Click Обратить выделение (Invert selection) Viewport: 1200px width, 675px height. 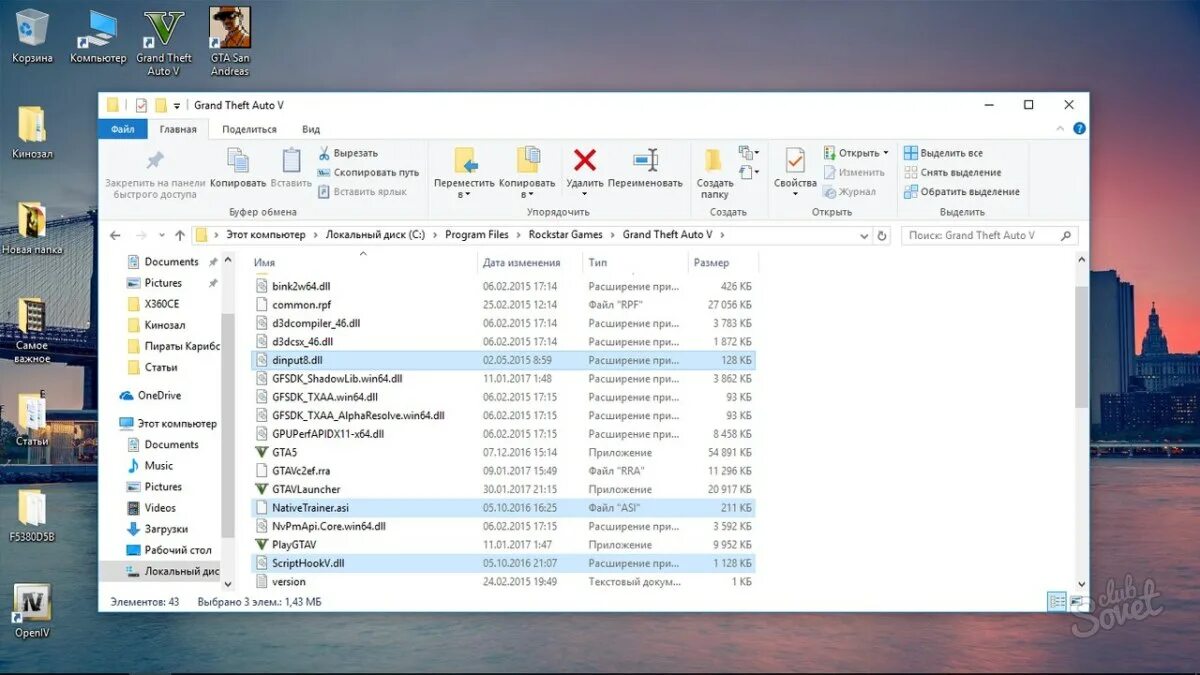962,191
